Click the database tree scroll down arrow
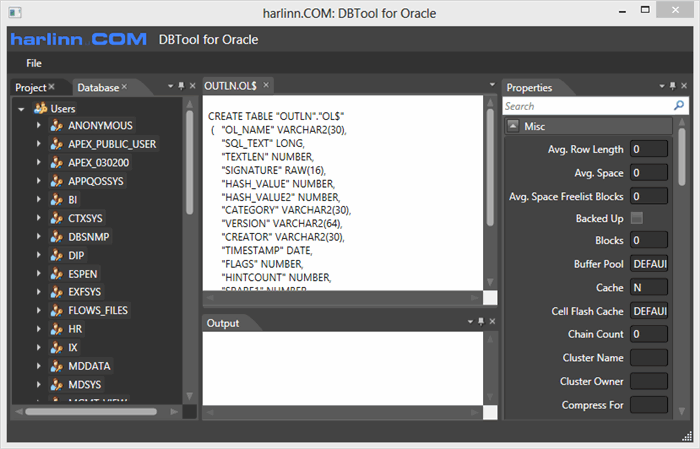Image resolution: width=700 pixels, height=449 pixels. 189,396
